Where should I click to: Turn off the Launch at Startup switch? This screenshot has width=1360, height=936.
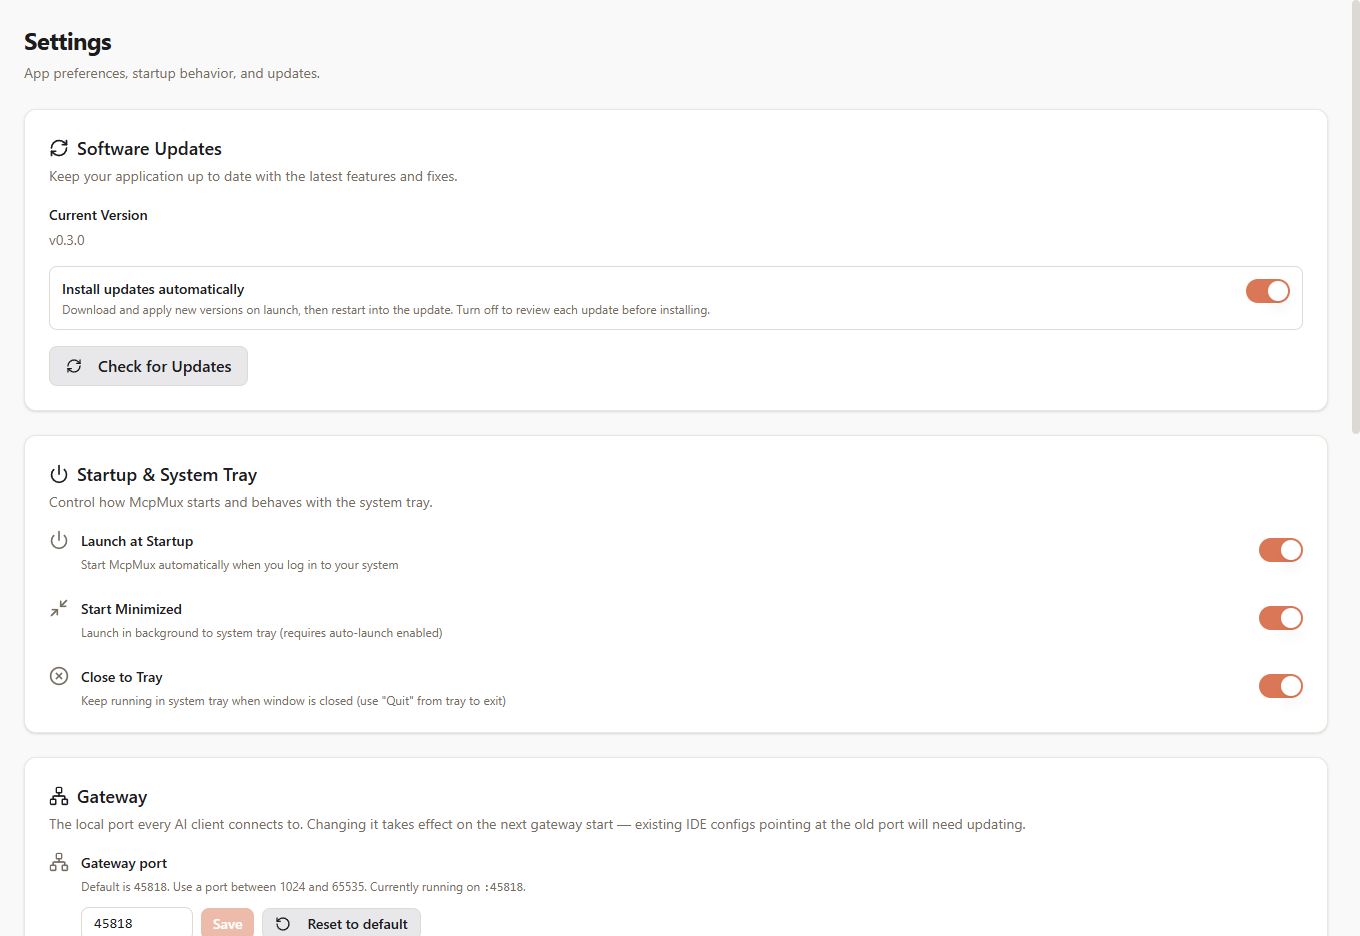tap(1281, 550)
